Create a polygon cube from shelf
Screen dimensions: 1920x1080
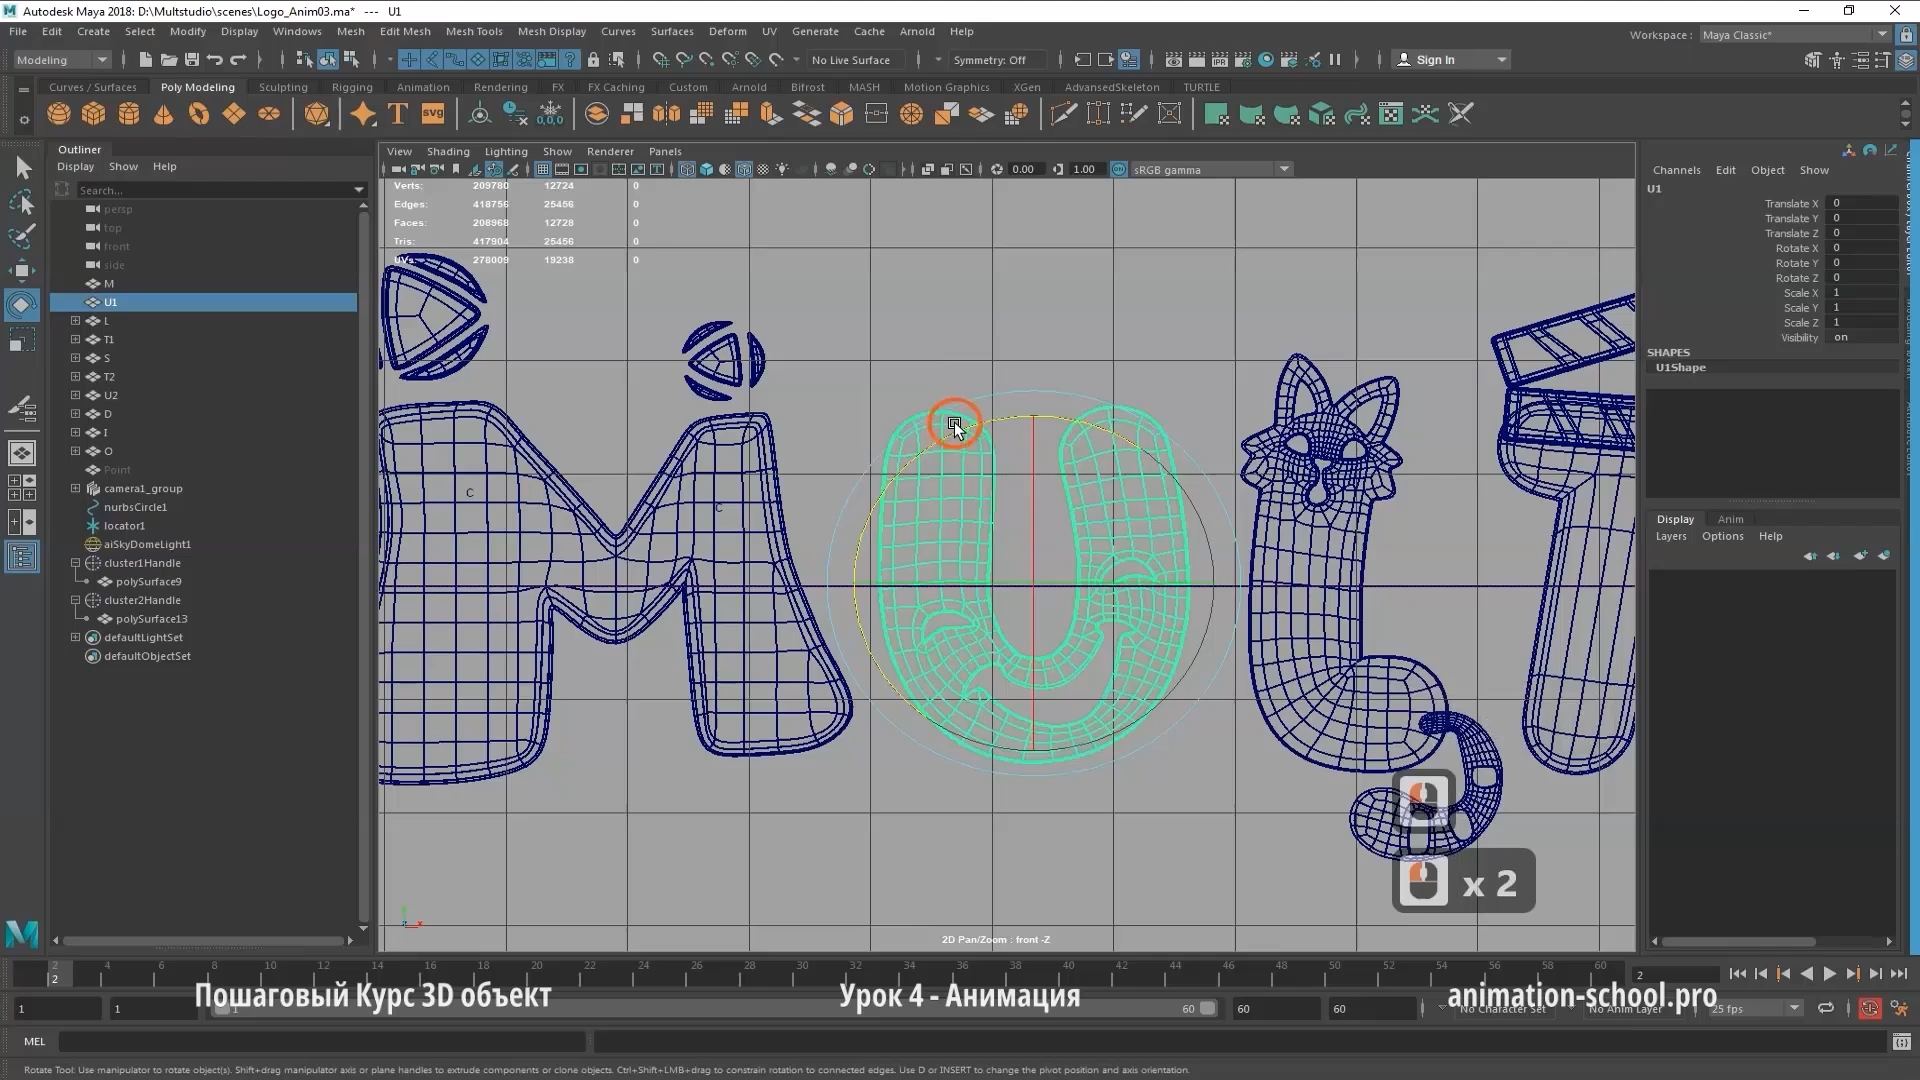tap(94, 114)
